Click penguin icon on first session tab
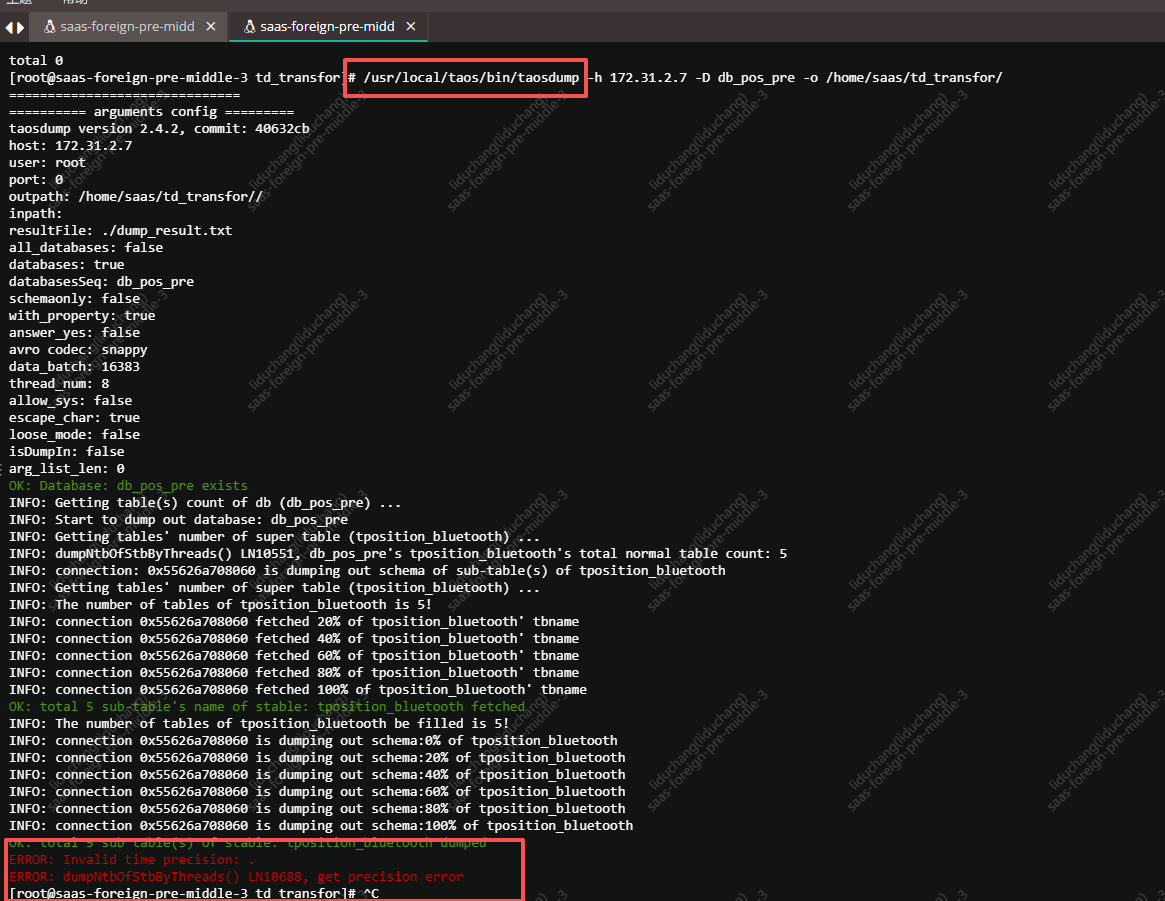 [50, 27]
